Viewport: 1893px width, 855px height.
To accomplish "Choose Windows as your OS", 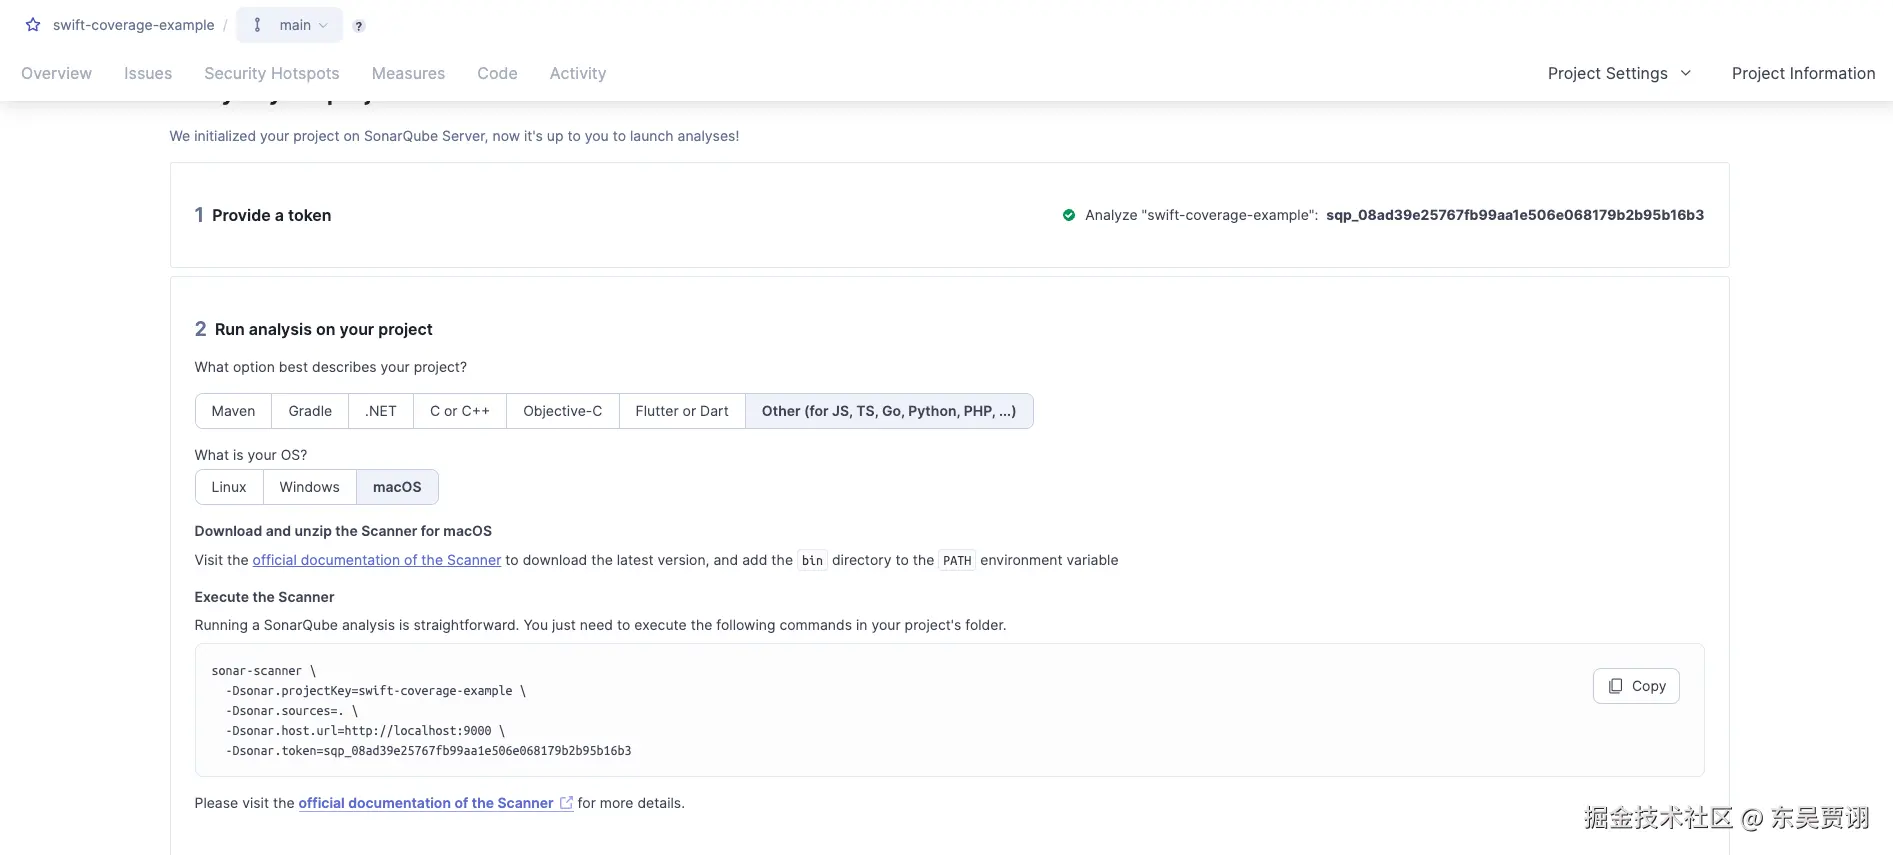I will 309,487.
